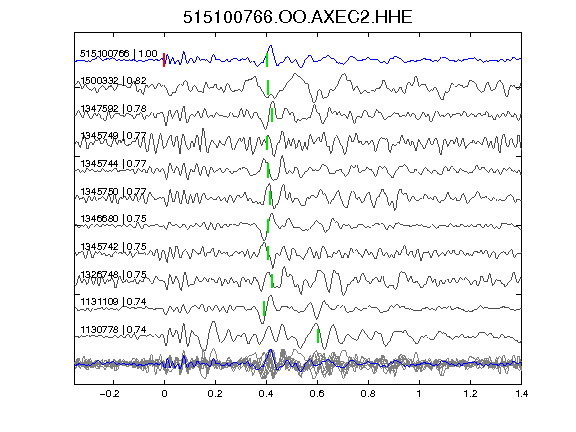Select the trace label 1345742 | 0.75
Screen dimensions: 576x432
113,246
